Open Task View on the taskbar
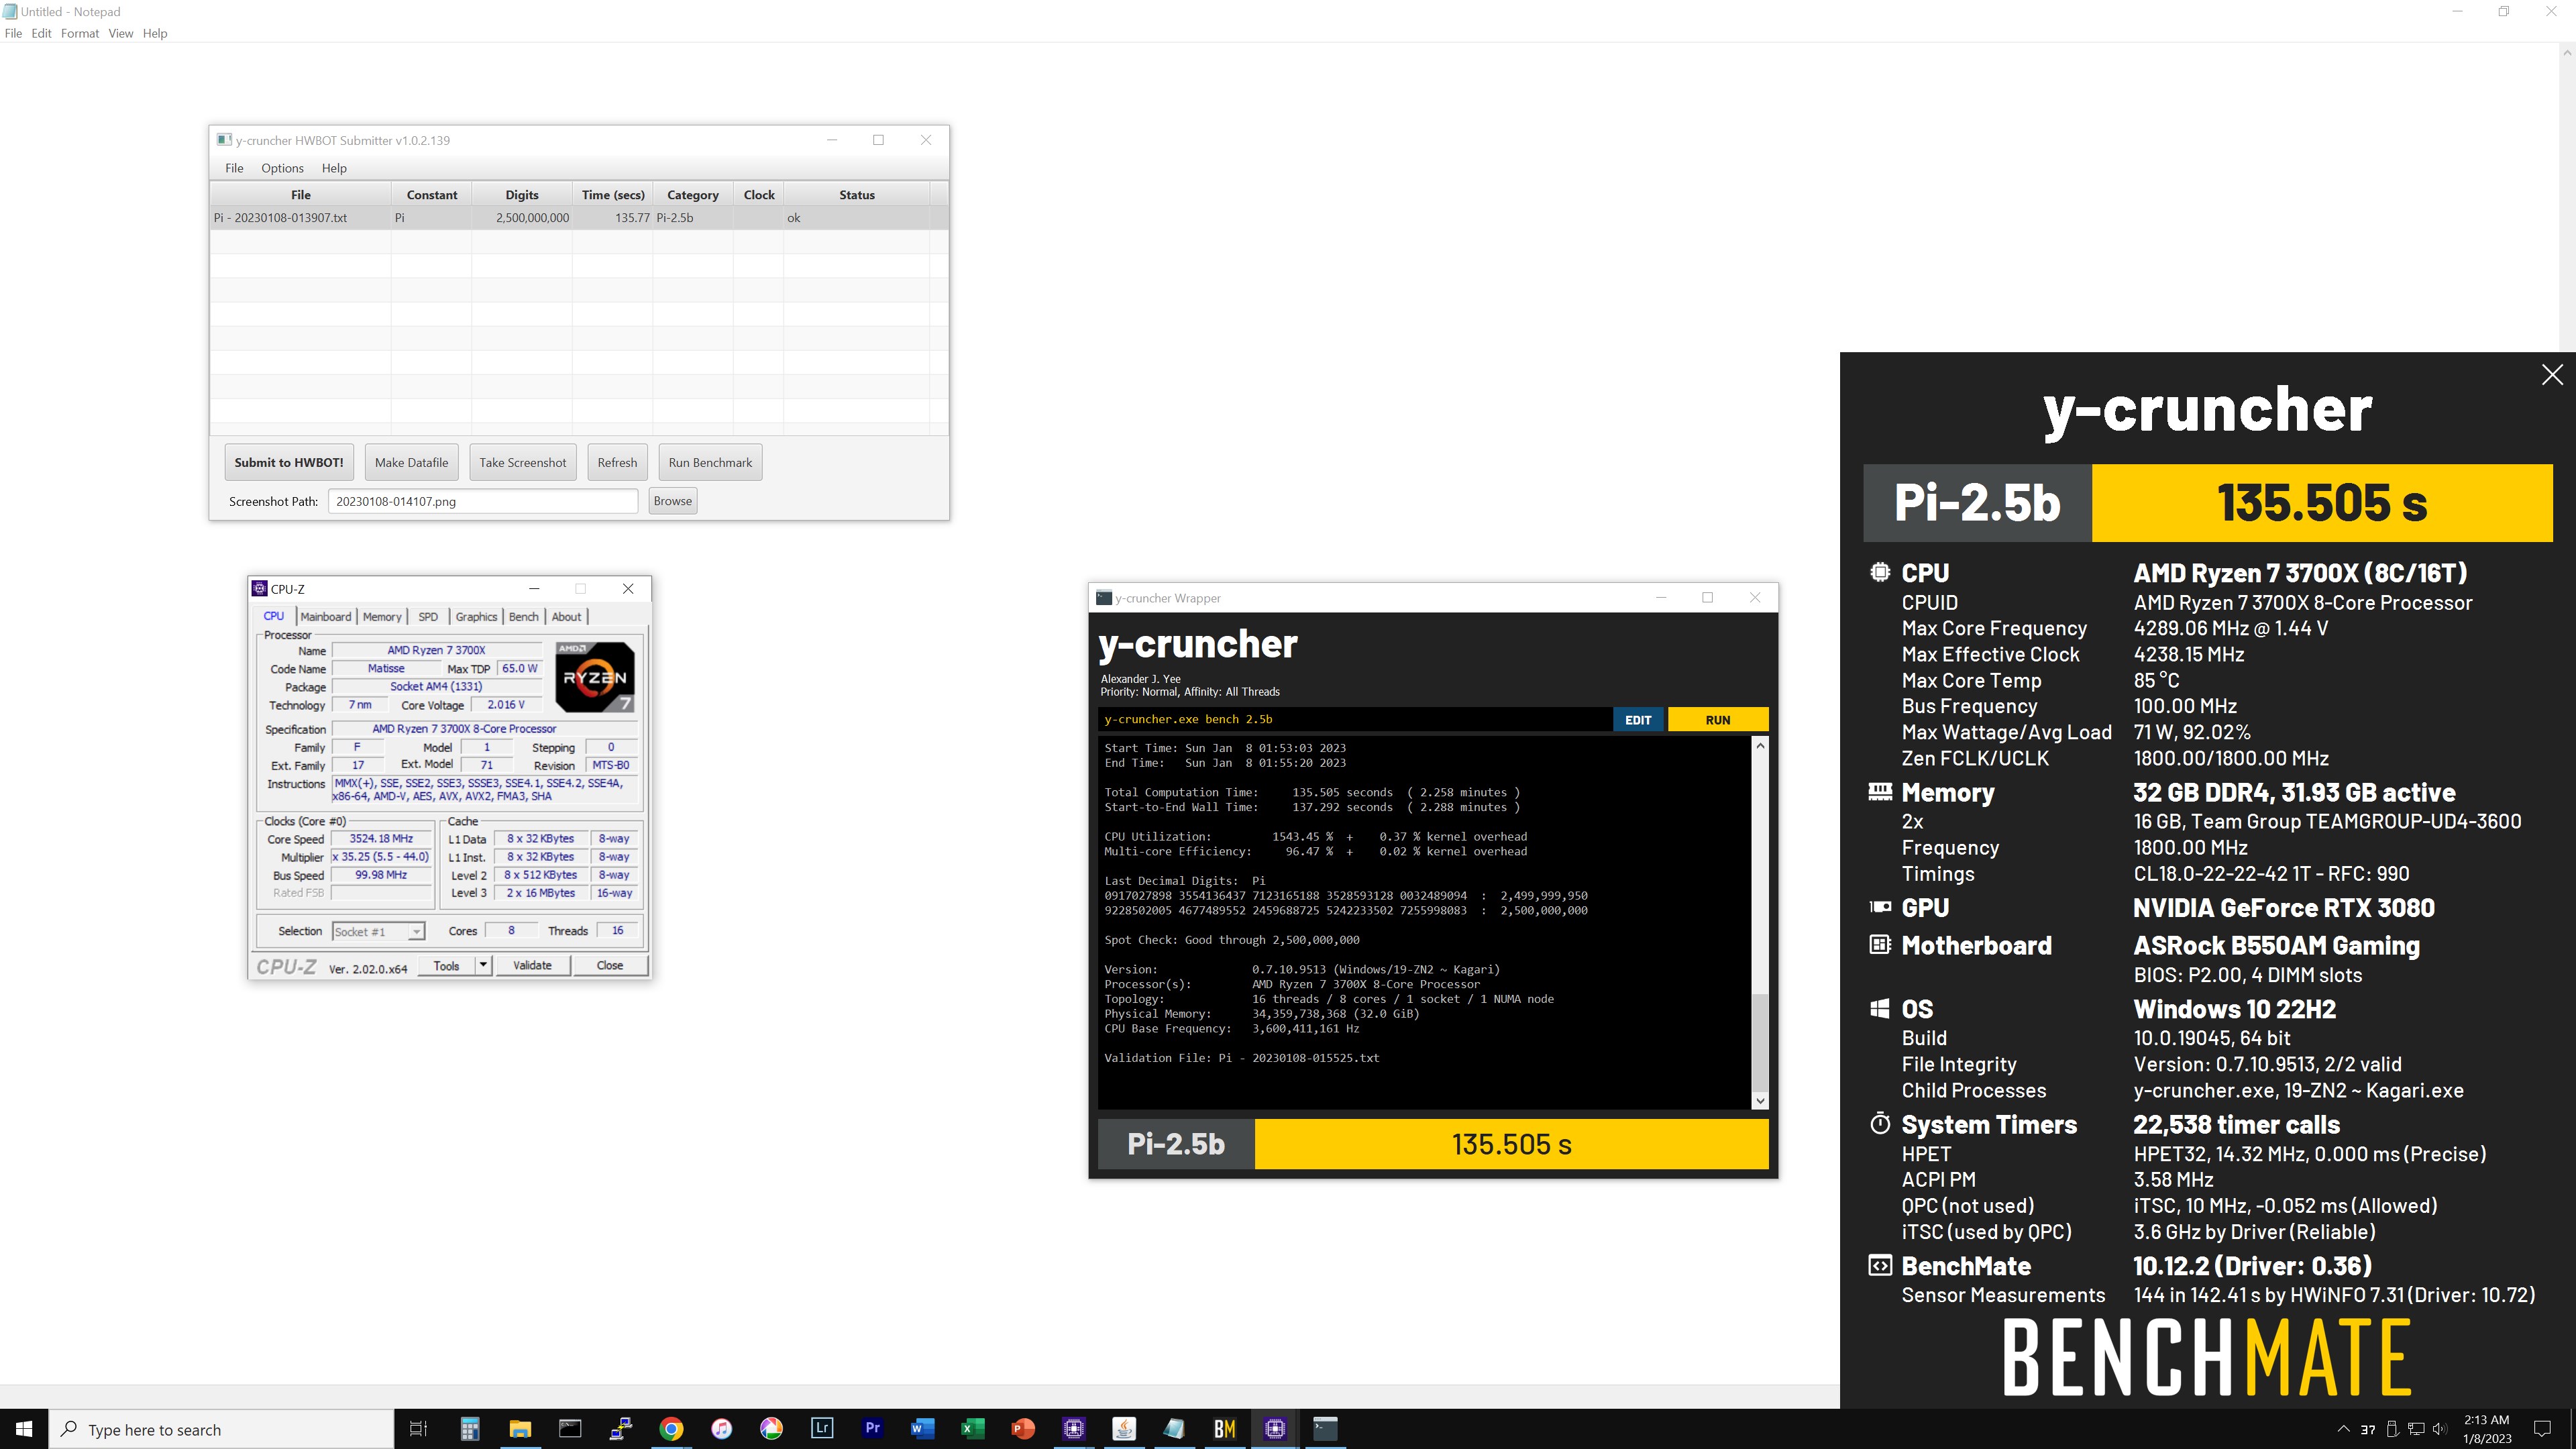This screenshot has height=1449, width=2576. pyautogui.click(x=419, y=1428)
